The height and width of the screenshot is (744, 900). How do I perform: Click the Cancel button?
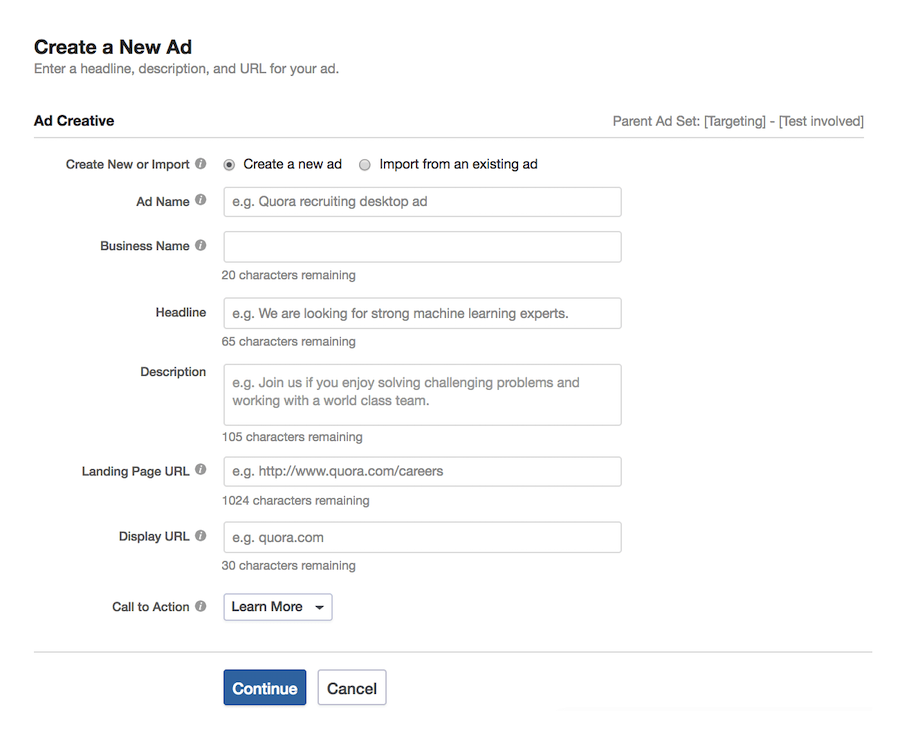(352, 688)
